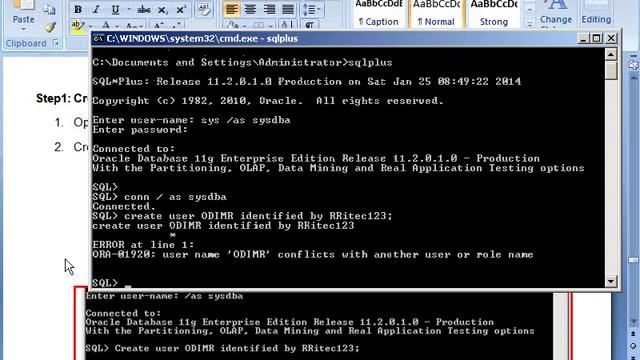Apply the Normal style

[x=436, y=14]
